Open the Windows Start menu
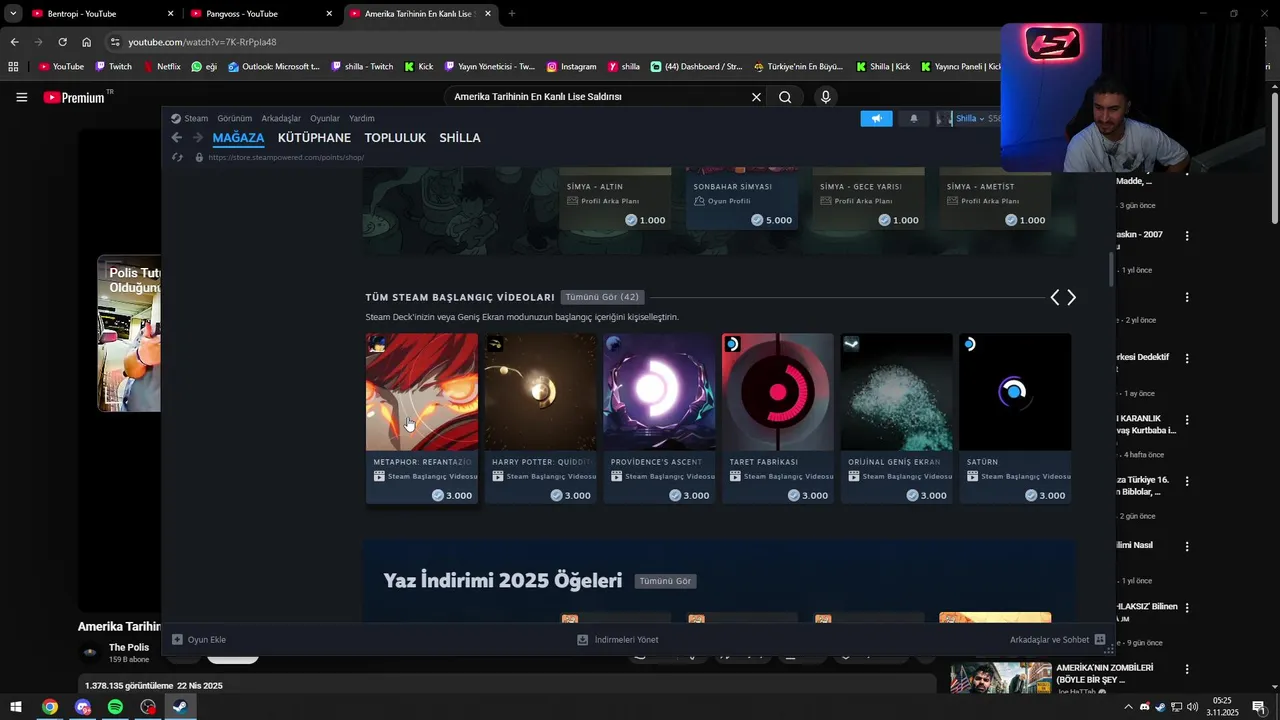 (x=16, y=707)
